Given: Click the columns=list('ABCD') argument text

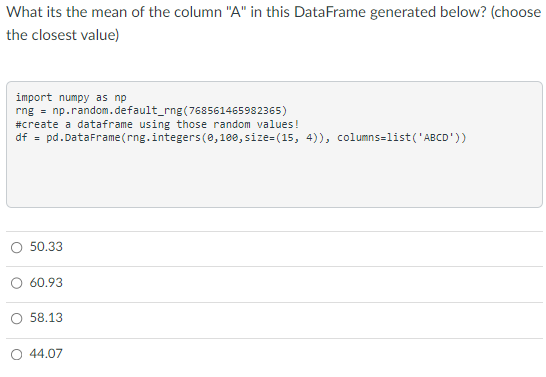Looking at the screenshot, I should click(x=398, y=138).
